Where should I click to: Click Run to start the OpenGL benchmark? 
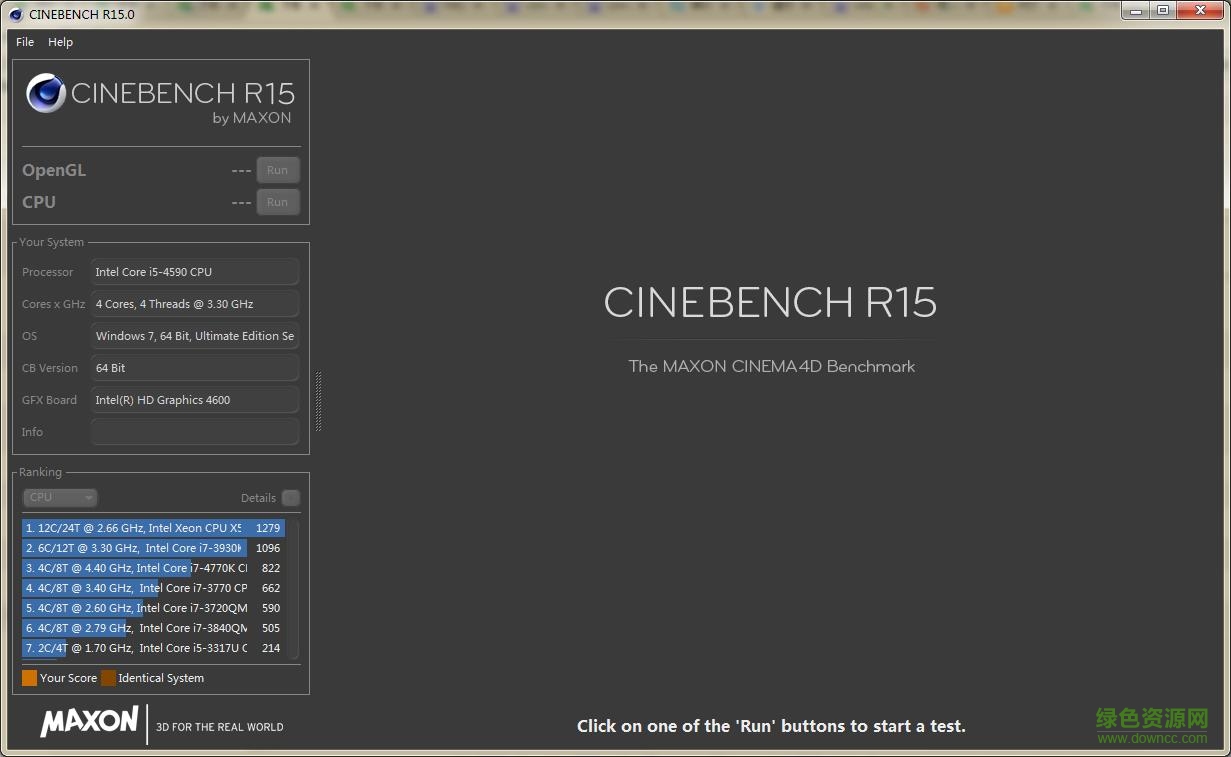click(x=278, y=170)
